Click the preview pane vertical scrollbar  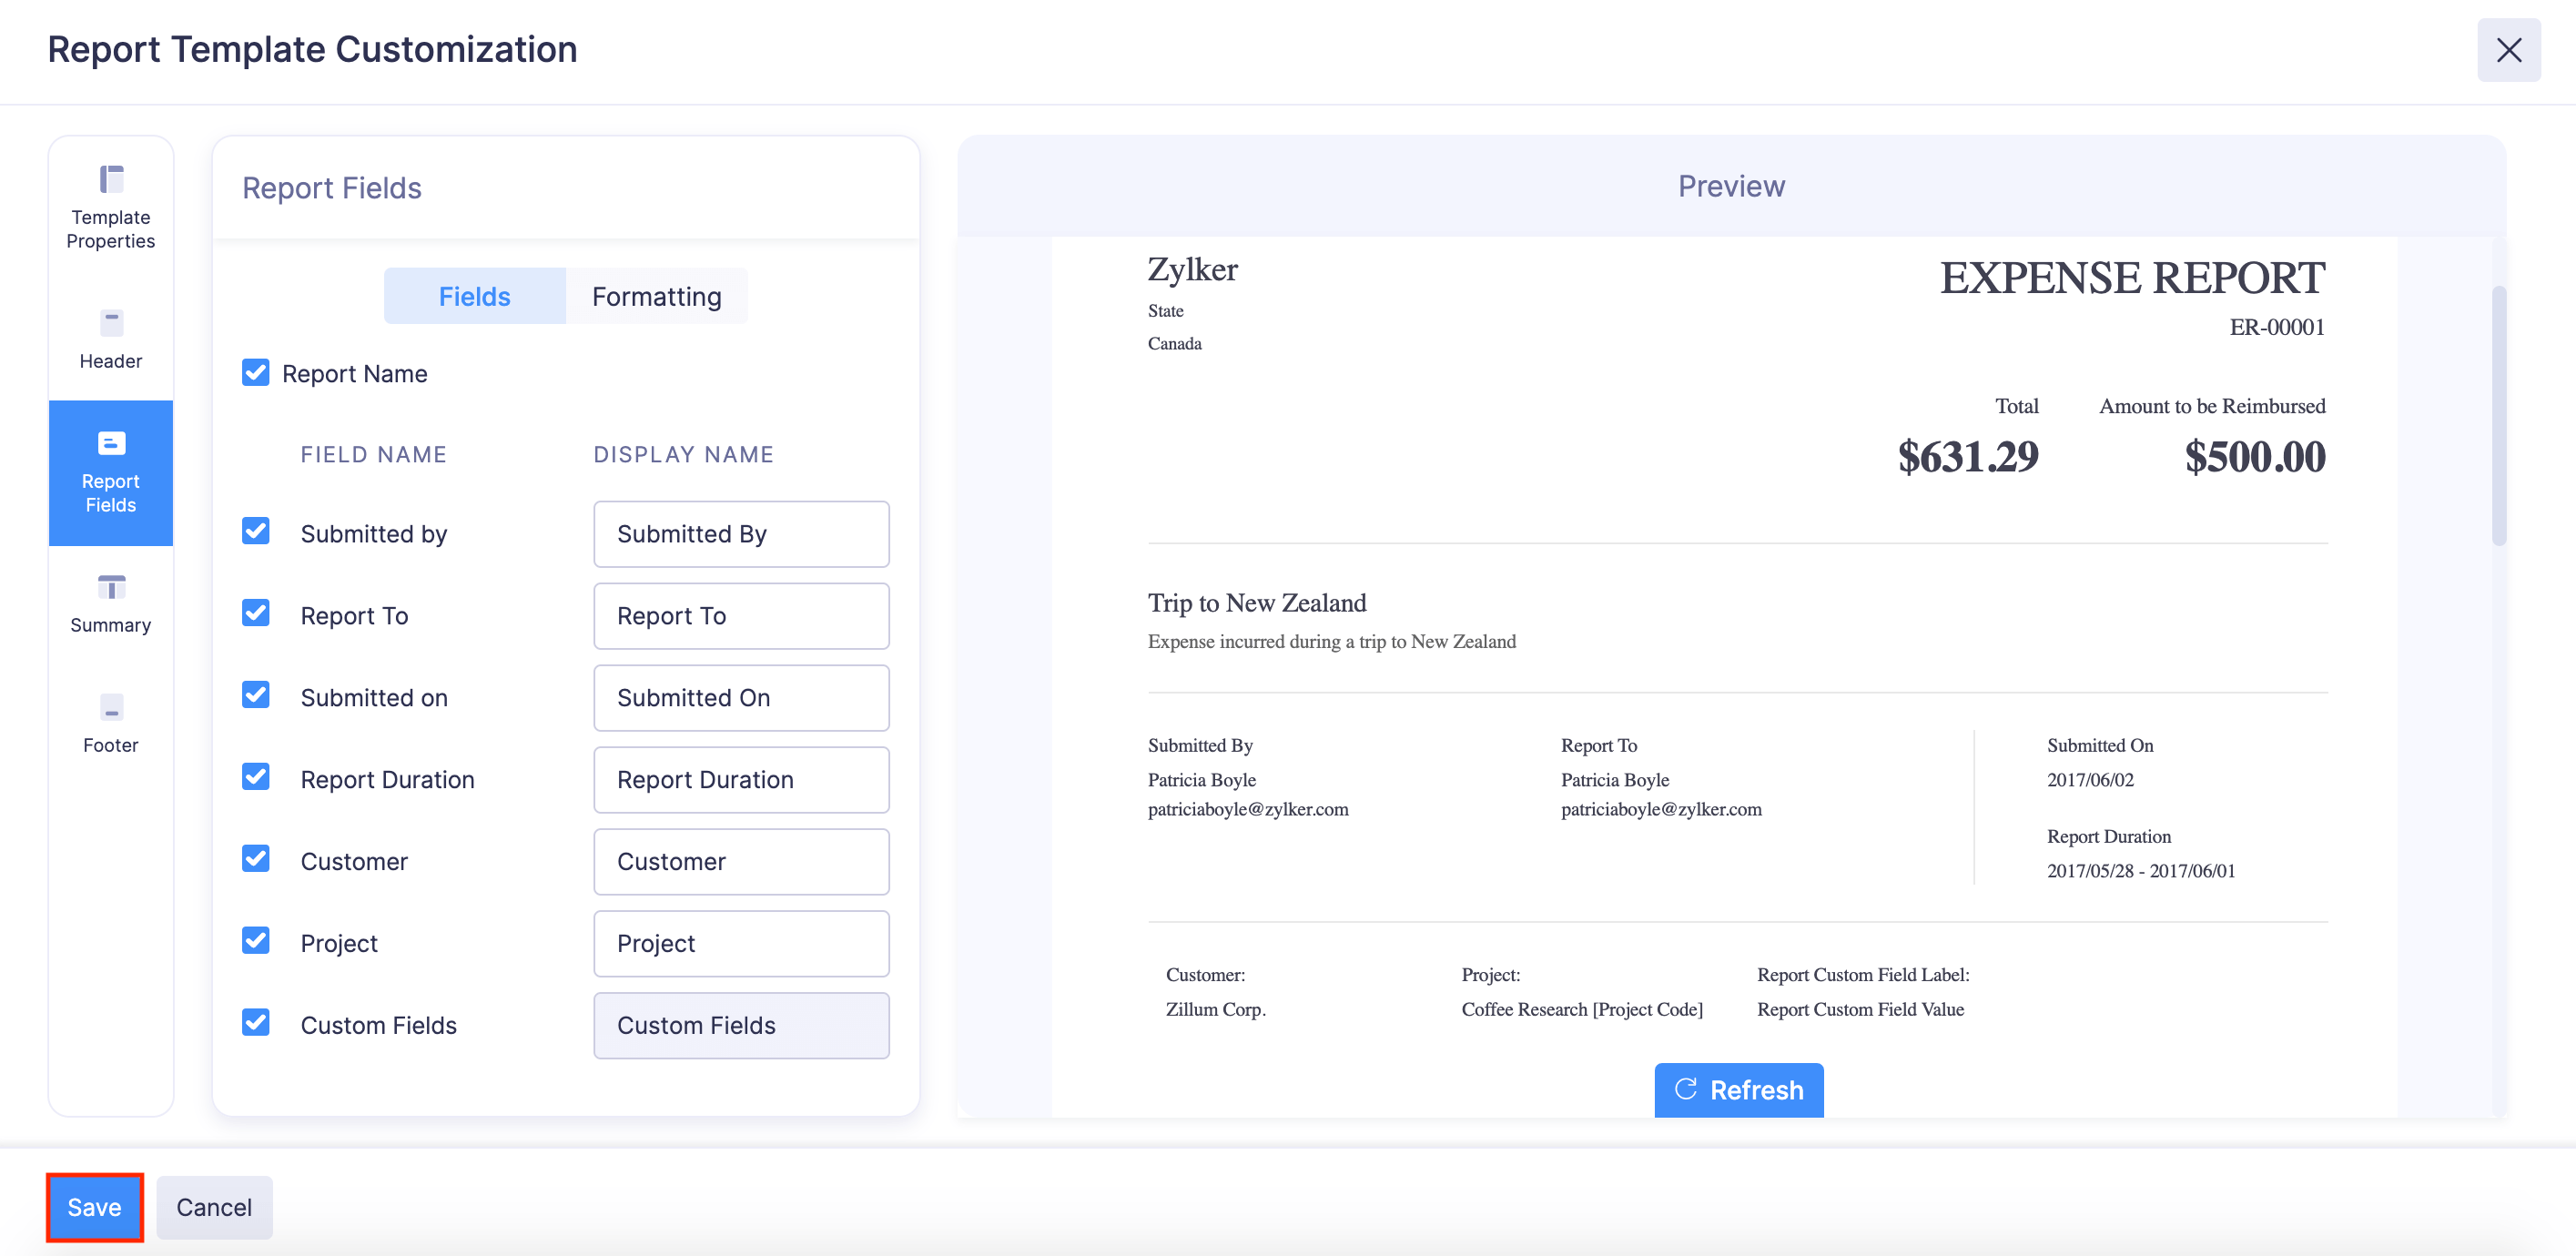[x=2498, y=415]
